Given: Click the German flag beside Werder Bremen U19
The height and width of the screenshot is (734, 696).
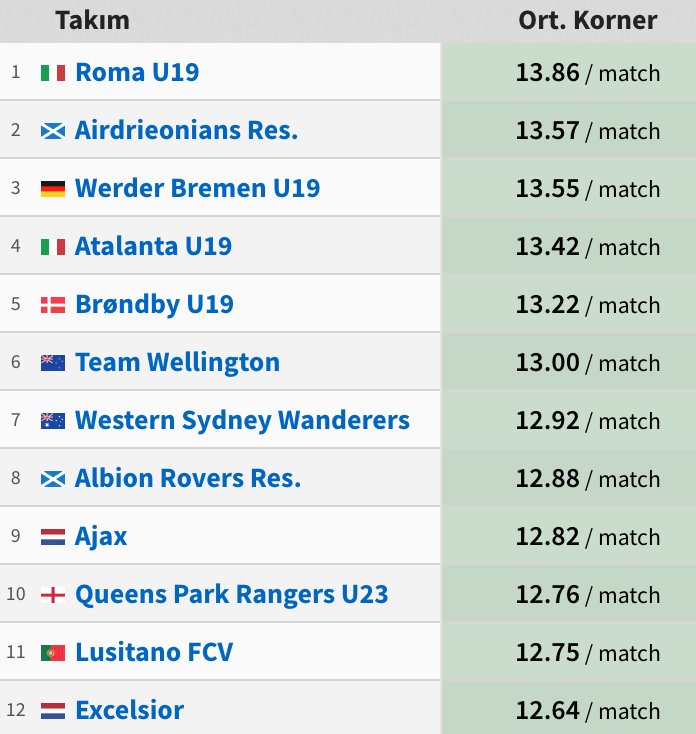Looking at the screenshot, I should pos(53,189).
